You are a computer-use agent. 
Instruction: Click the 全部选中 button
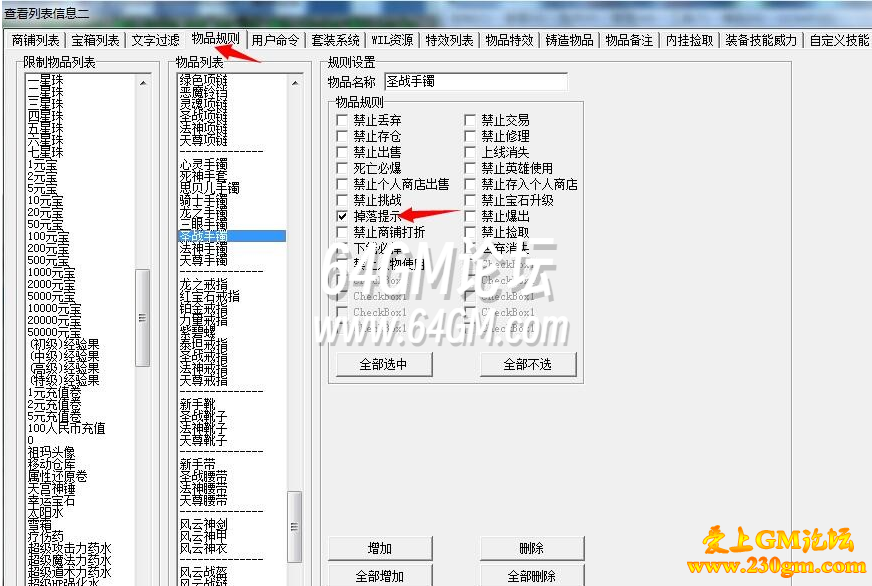pyautogui.click(x=384, y=364)
